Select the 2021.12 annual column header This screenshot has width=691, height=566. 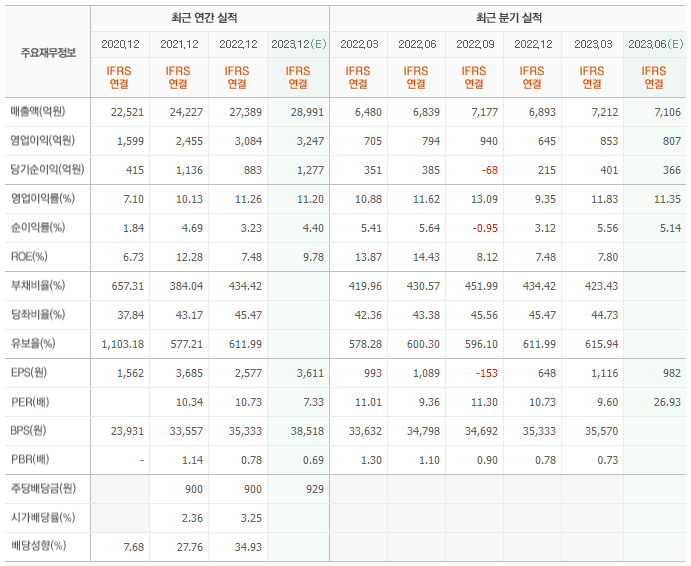(179, 44)
